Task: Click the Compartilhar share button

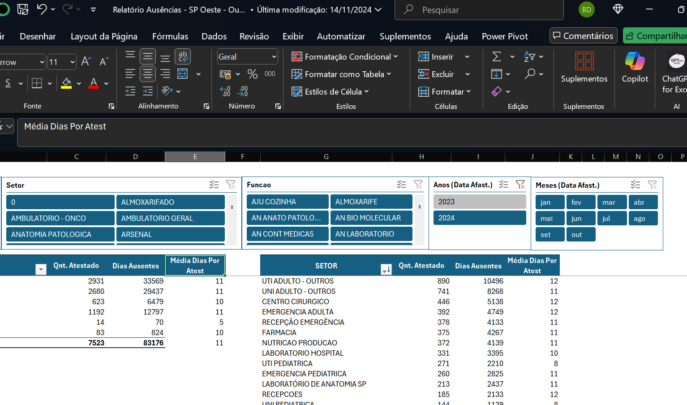Action: click(x=656, y=36)
